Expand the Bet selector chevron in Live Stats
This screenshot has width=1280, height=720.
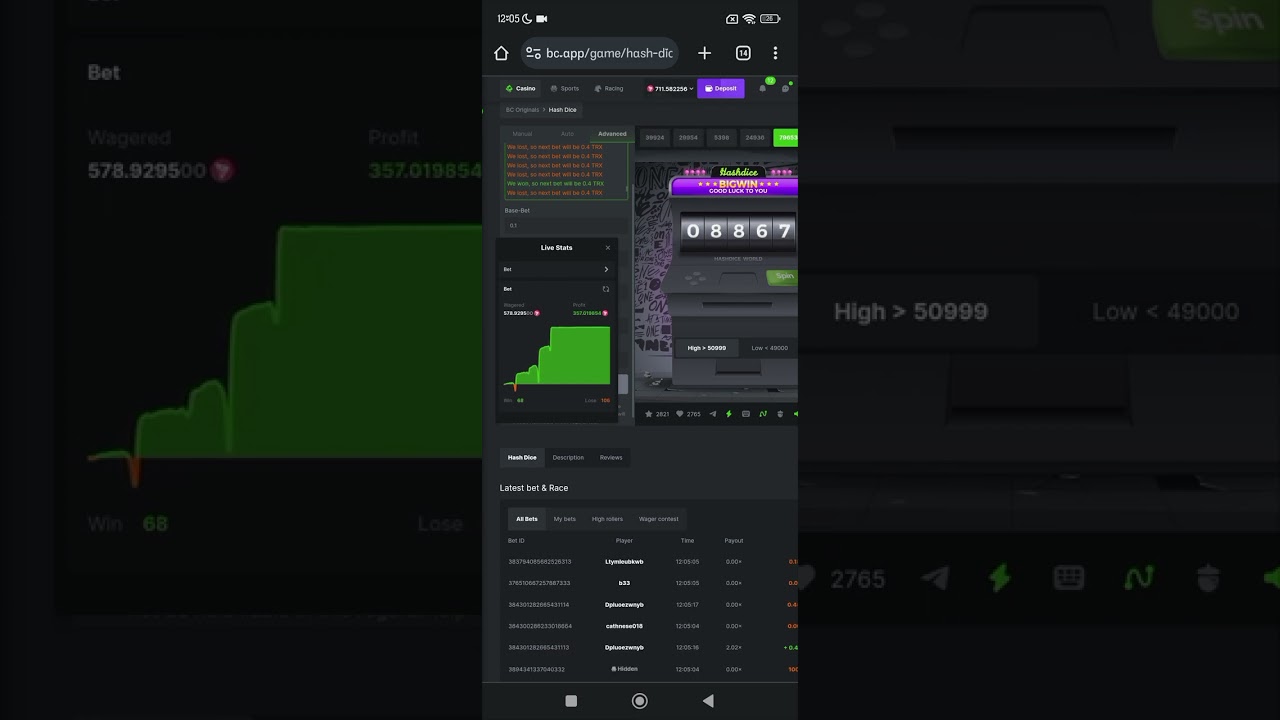click(x=605, y=269)
